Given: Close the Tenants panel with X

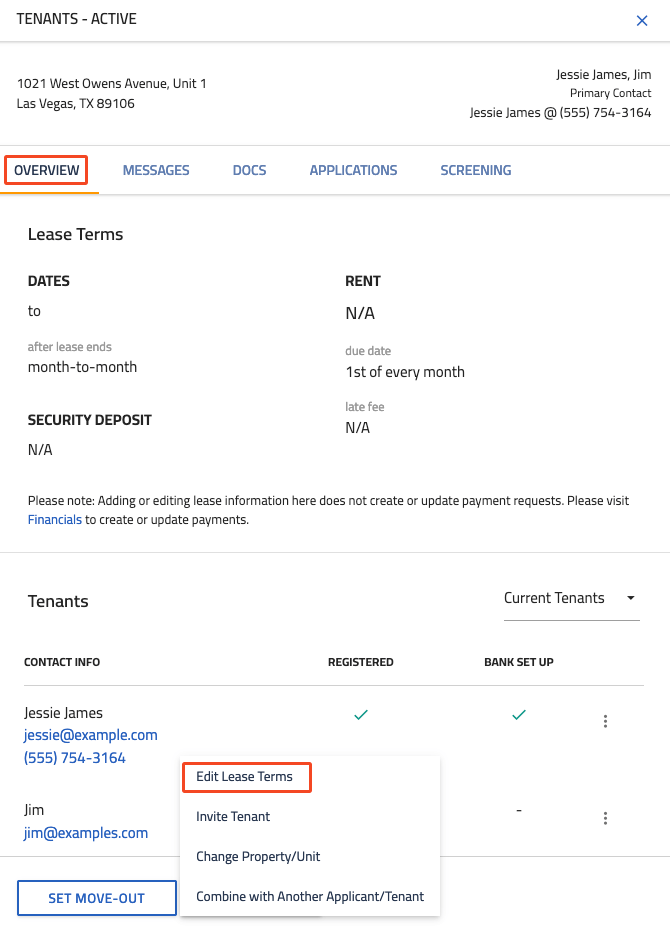Looking at the screenshot, I should 642,20.
